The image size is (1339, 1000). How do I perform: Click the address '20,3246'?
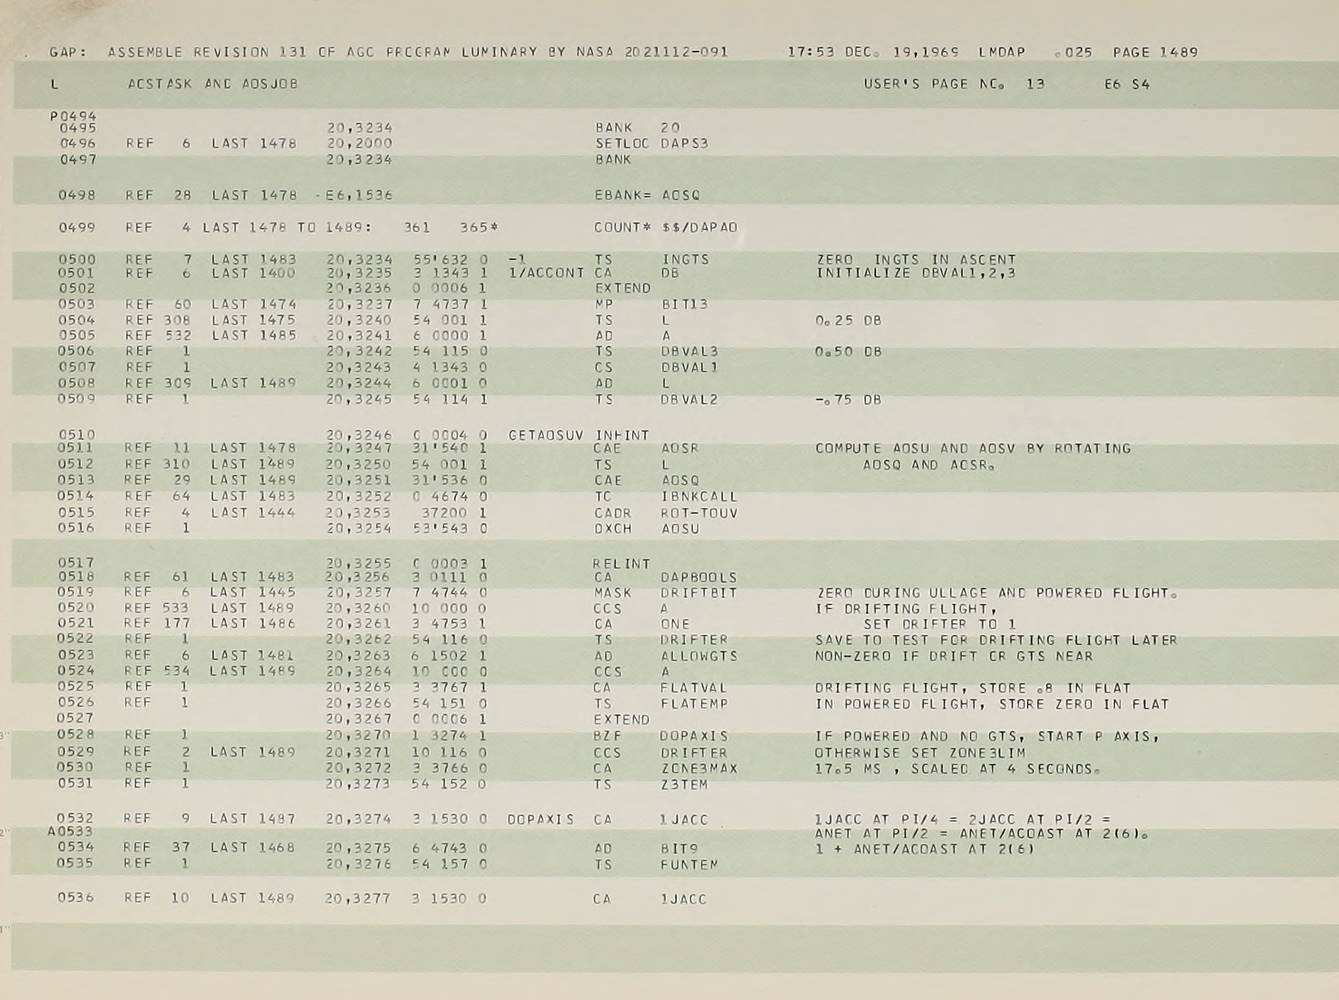pyautogui.click(x=359, y=435)
